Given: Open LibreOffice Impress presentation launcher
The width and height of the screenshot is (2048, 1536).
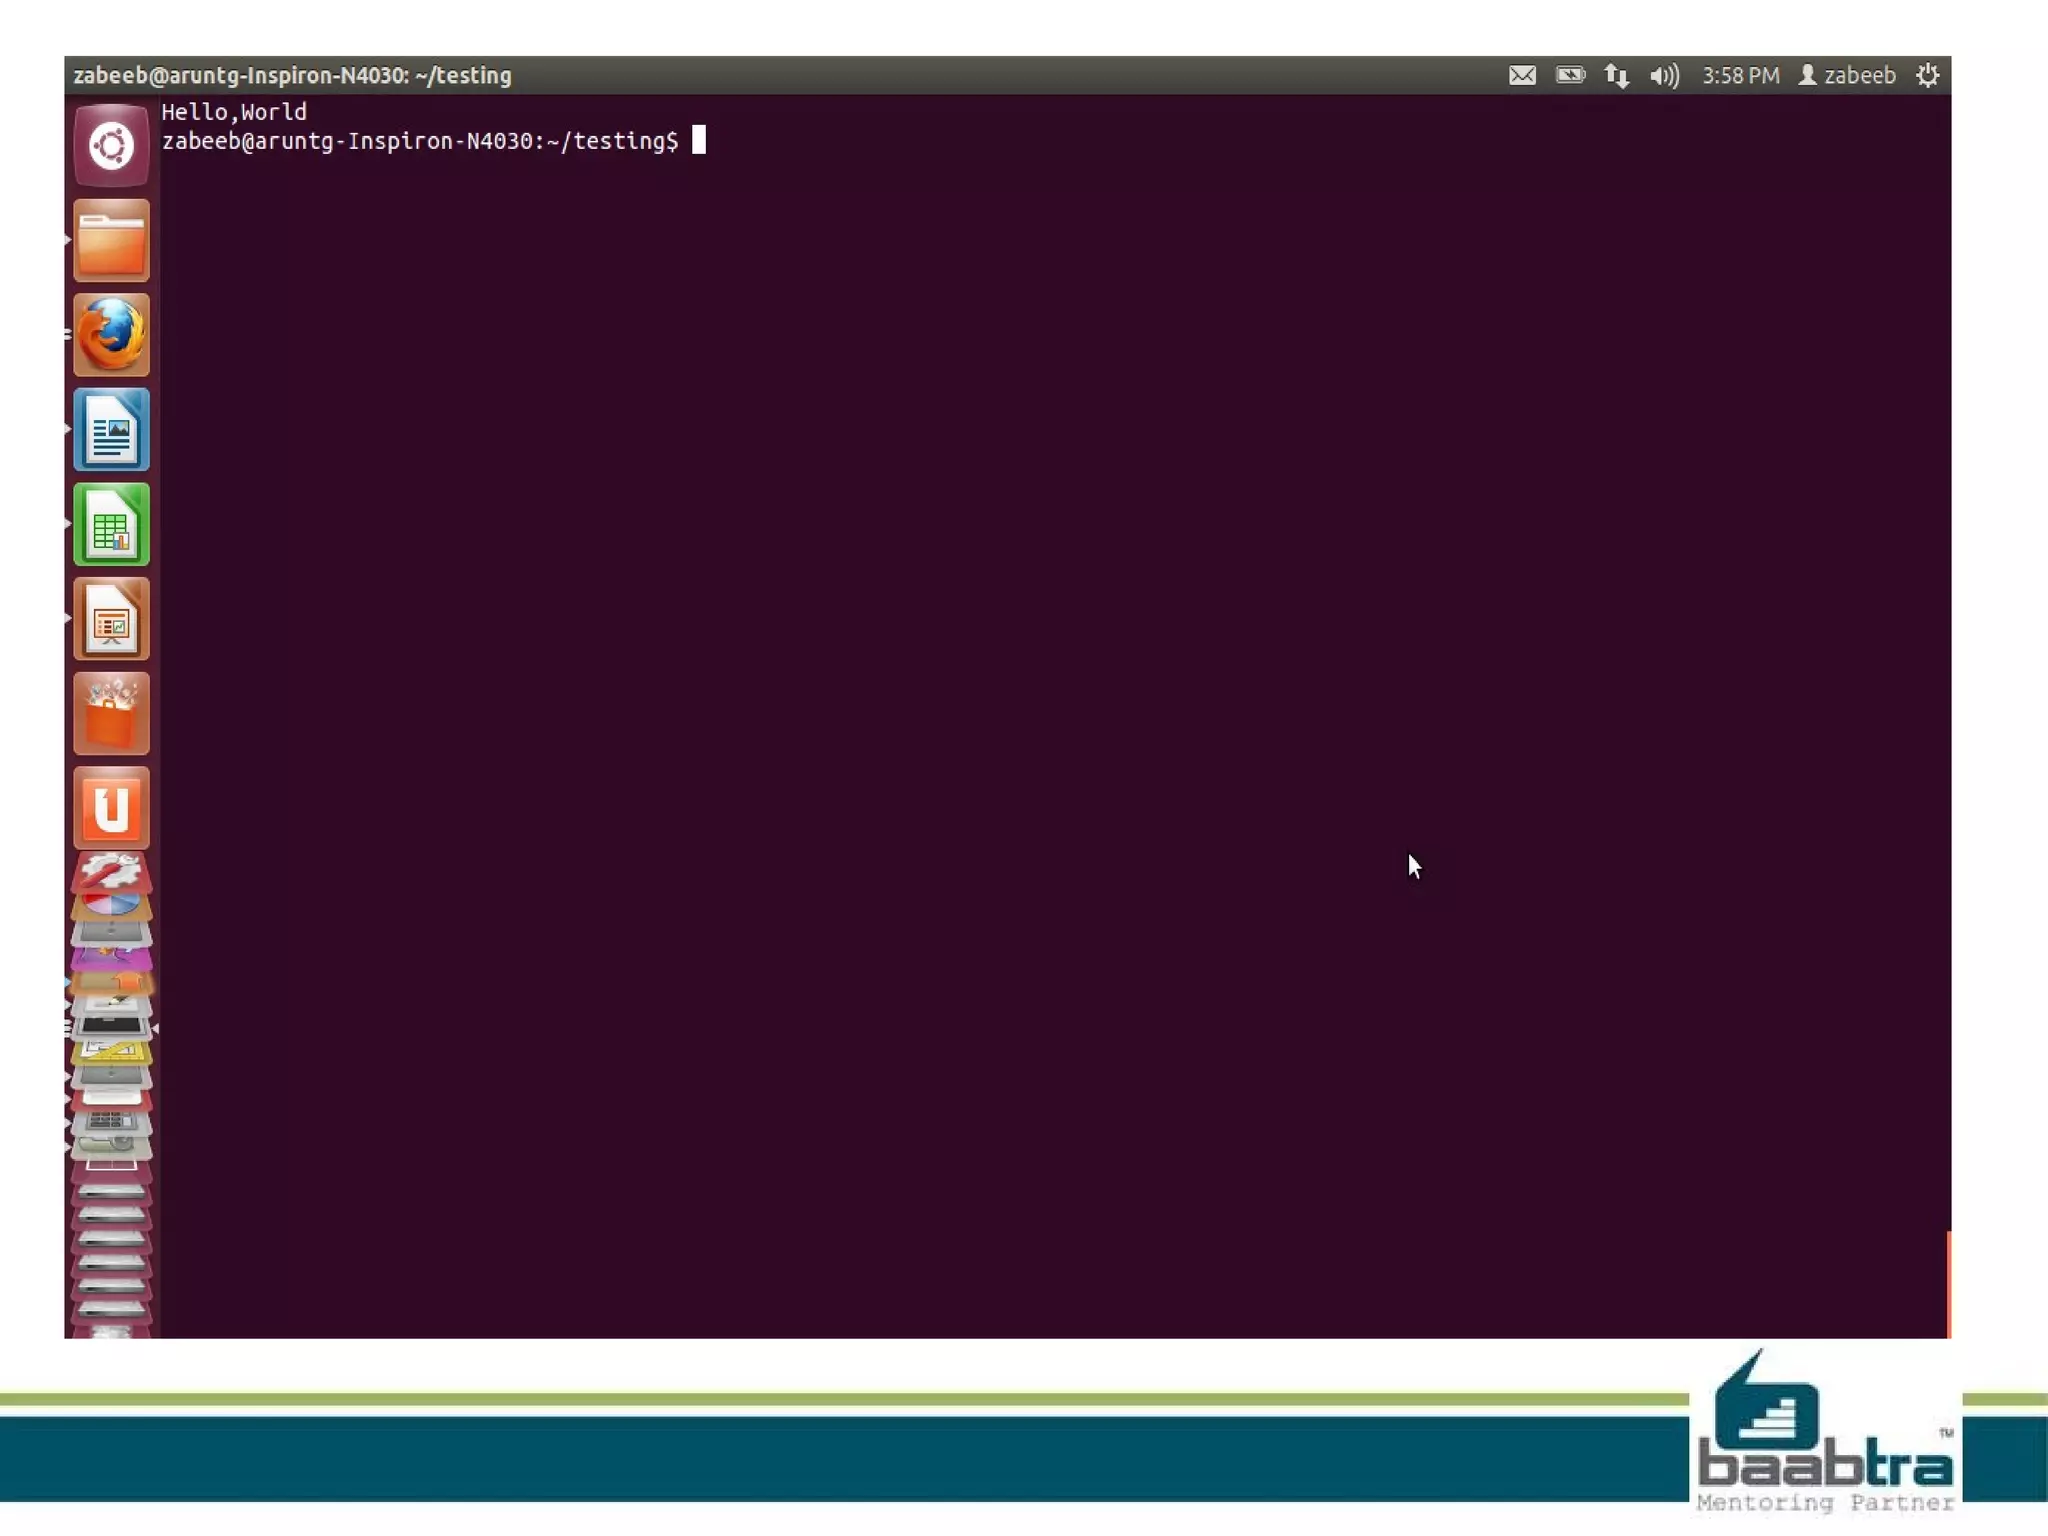Looking at the screenshot, I should [111, 619].
